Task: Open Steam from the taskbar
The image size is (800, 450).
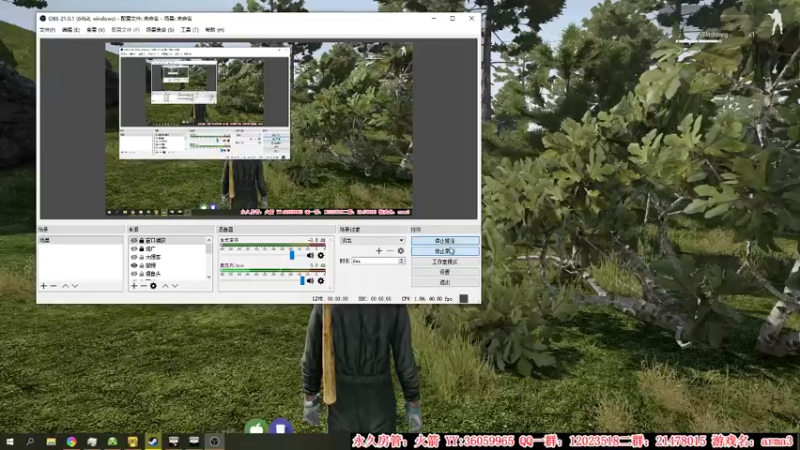Action: [x=153, y=441]
